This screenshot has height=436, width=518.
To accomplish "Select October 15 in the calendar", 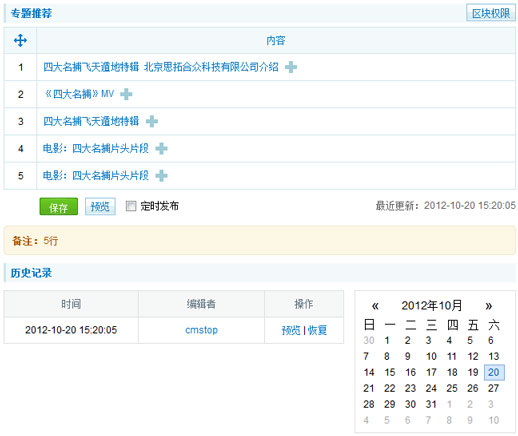I will pos(390,372).
